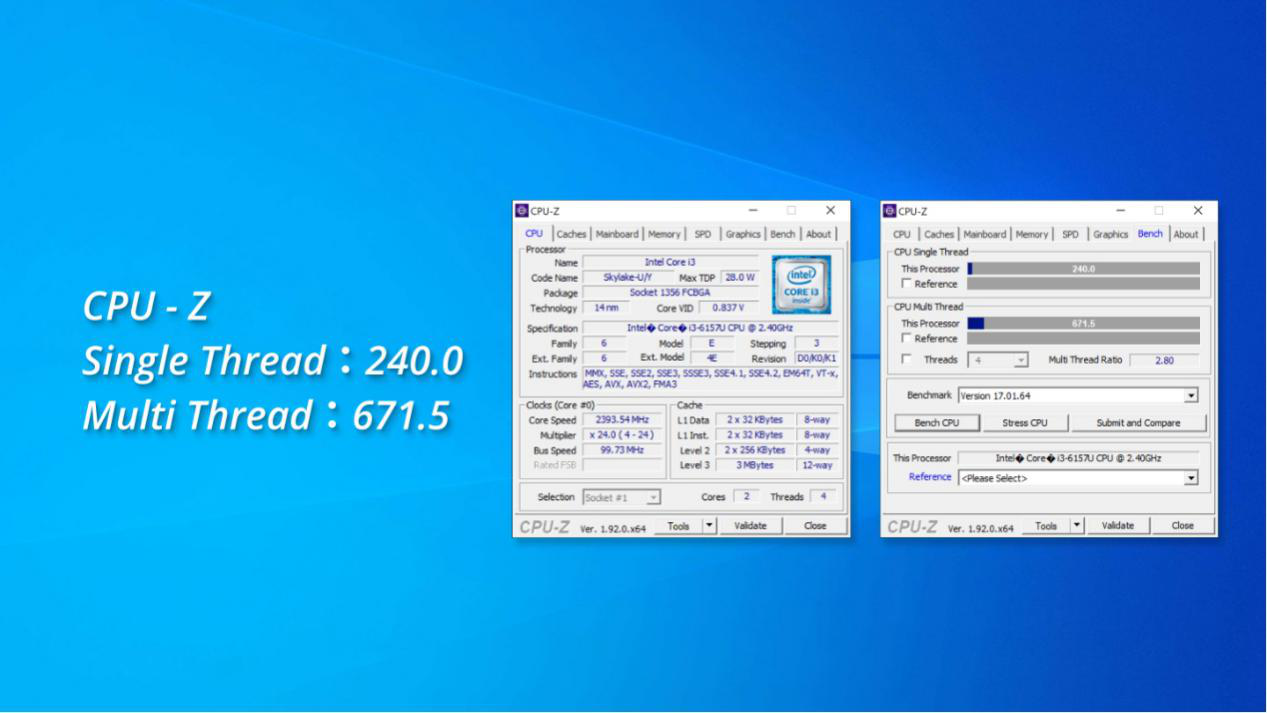Click Bus Speed 99.73 MHz value

pyautogui.click(x=622, y=451)
